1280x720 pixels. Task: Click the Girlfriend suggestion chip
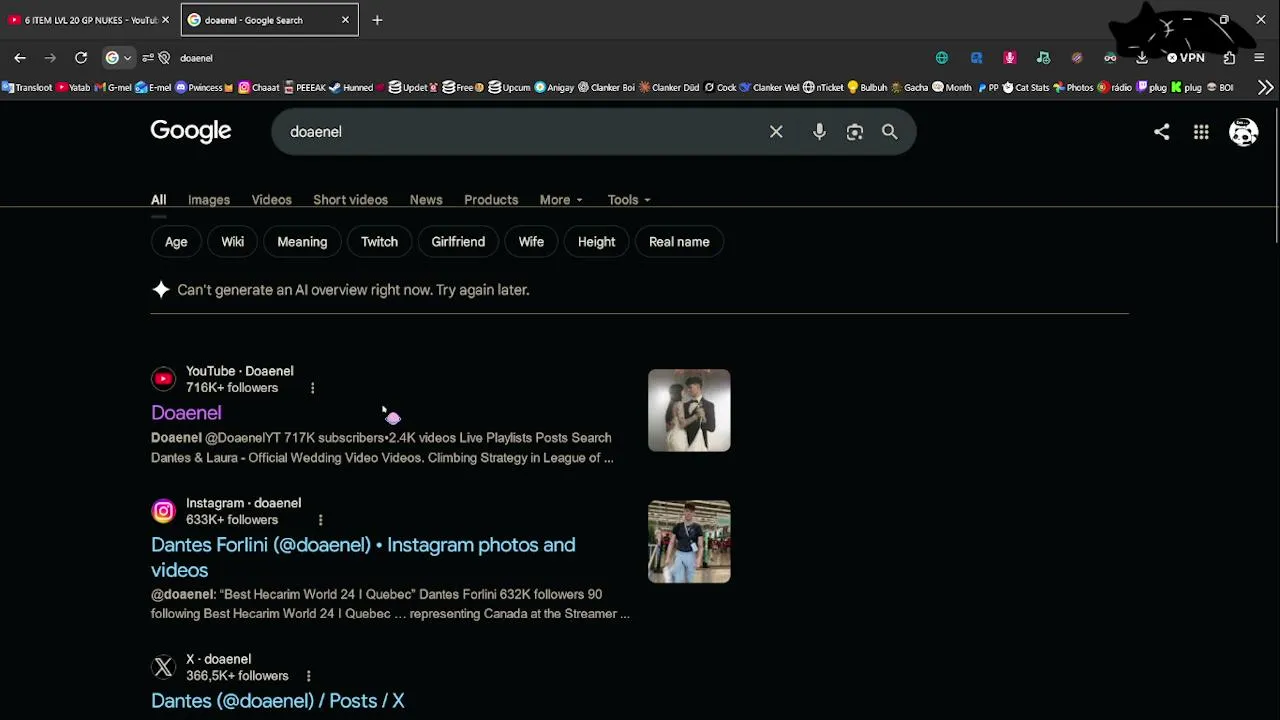click(458, 242)
